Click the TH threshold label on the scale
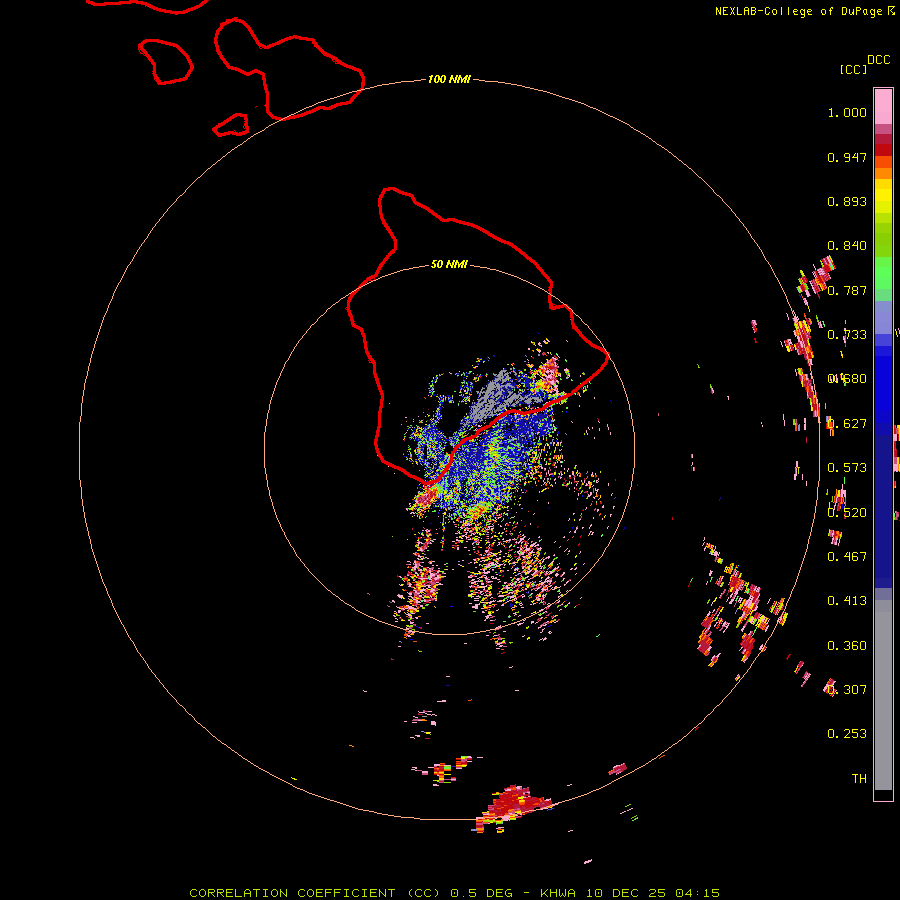This screenshot has height=900, width=900. (859, 778)
